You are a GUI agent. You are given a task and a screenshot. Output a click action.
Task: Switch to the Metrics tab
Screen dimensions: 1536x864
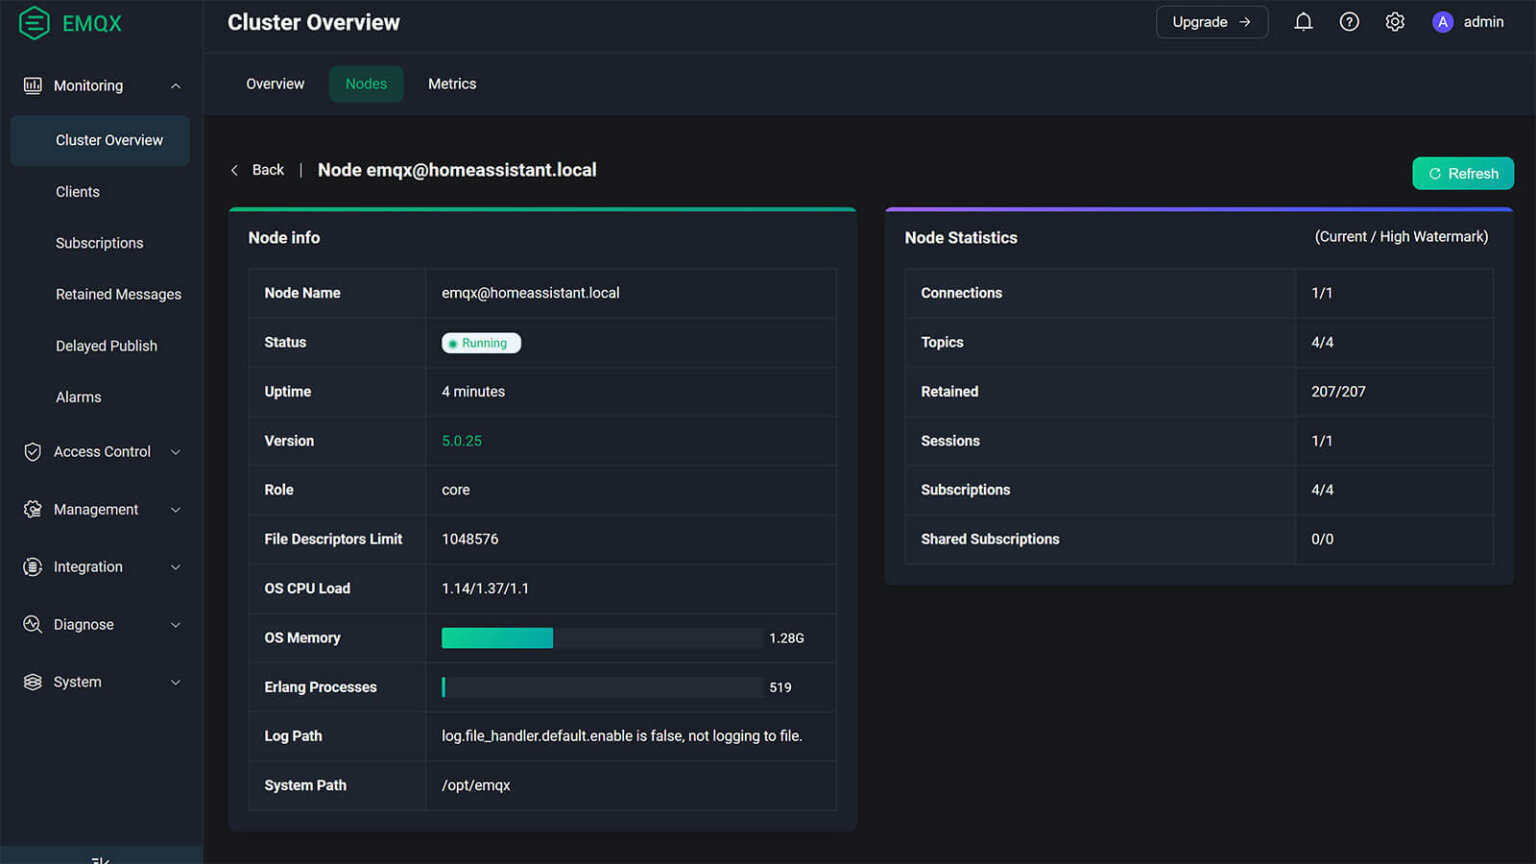click(x=452, y=84)
